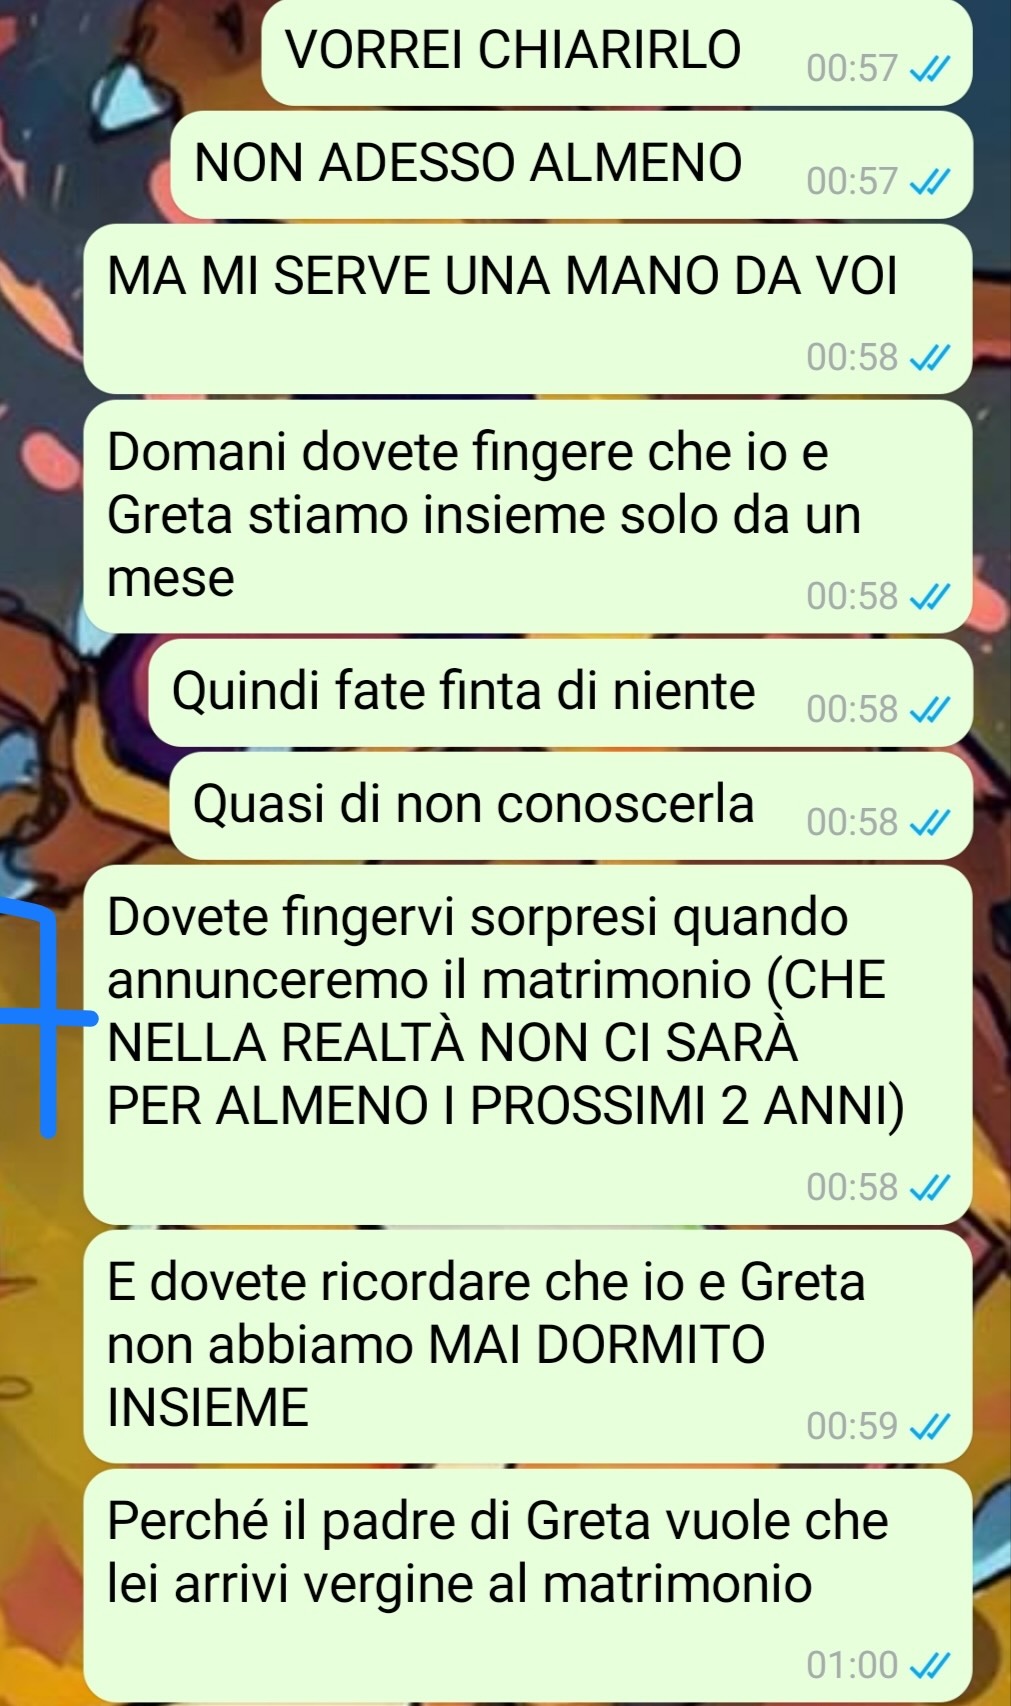Image resolution: width=1011 pixels, height=1706 pixels.
Task: Select the "Quasi di non conoscerla" bubble
Action: [x=572, y=806]
